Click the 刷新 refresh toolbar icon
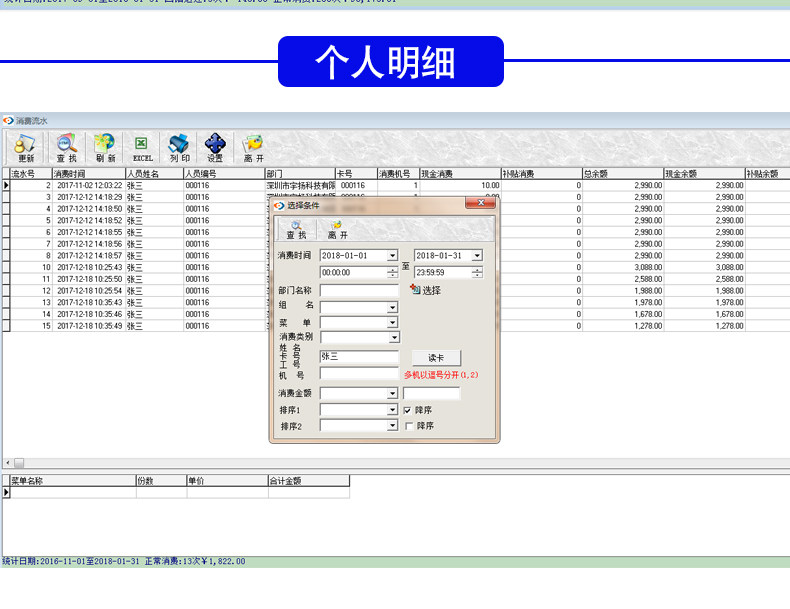790x609 pixels. (105, 148)
